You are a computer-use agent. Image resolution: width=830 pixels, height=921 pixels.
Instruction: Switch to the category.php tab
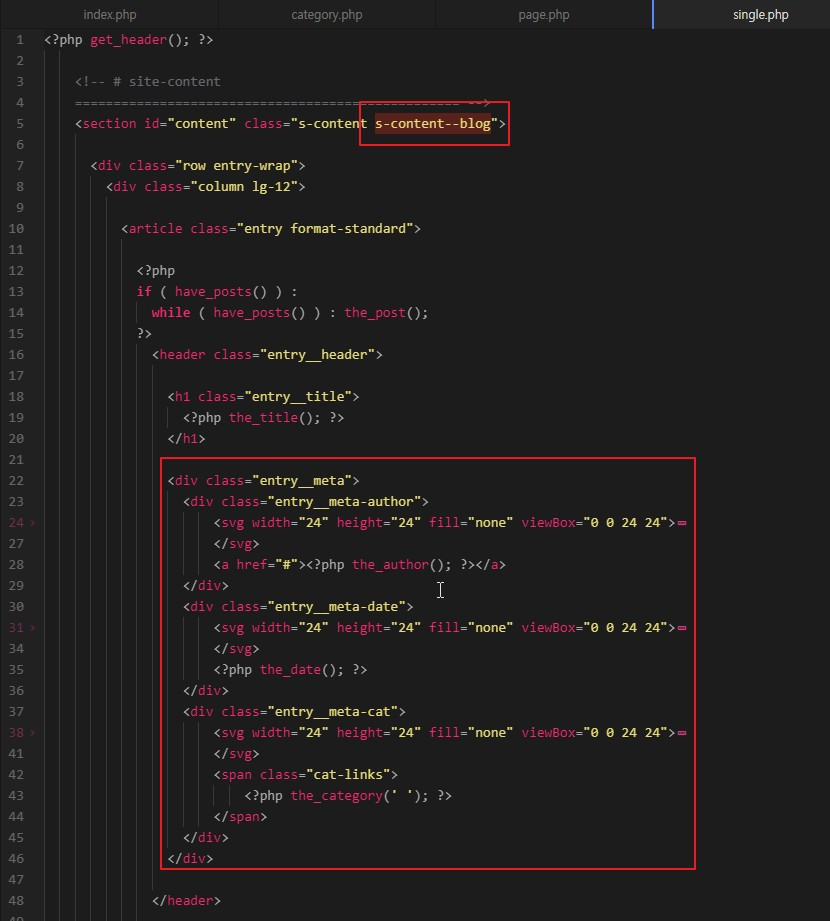click(x=327, y=15)
